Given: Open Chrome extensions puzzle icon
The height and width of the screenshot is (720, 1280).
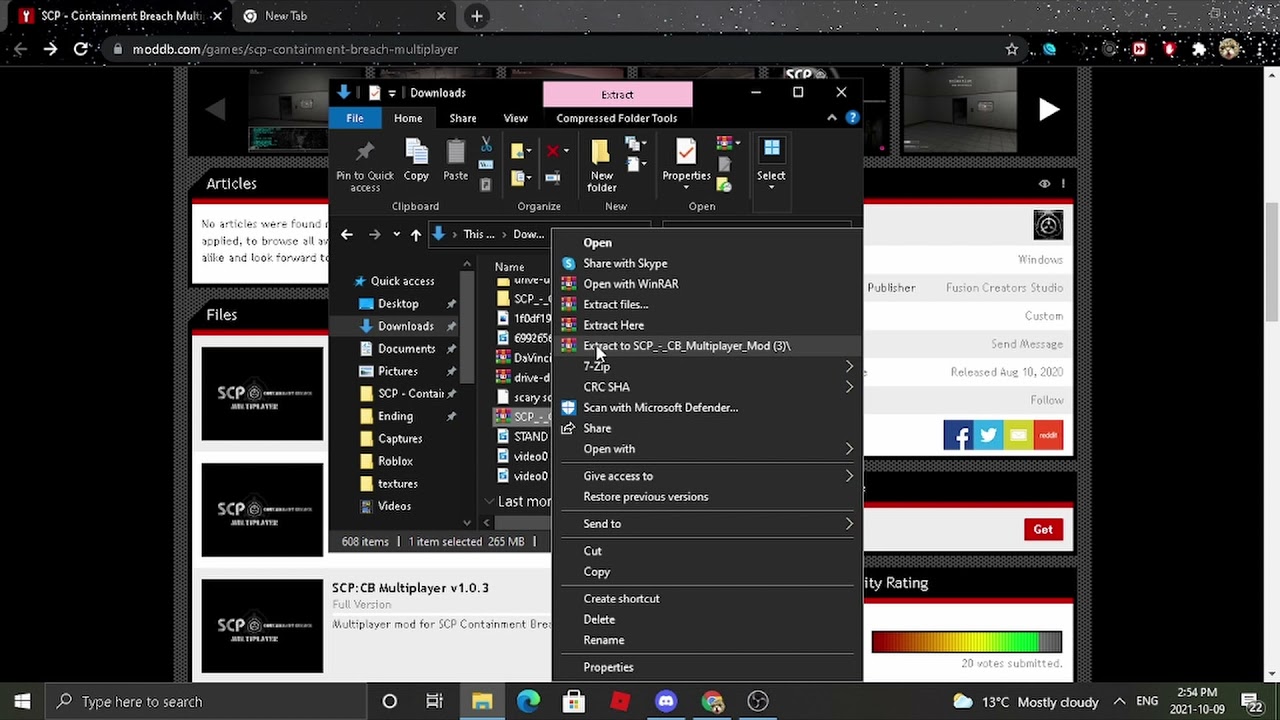Looking at the screenshot, I should click(1199, 49).
